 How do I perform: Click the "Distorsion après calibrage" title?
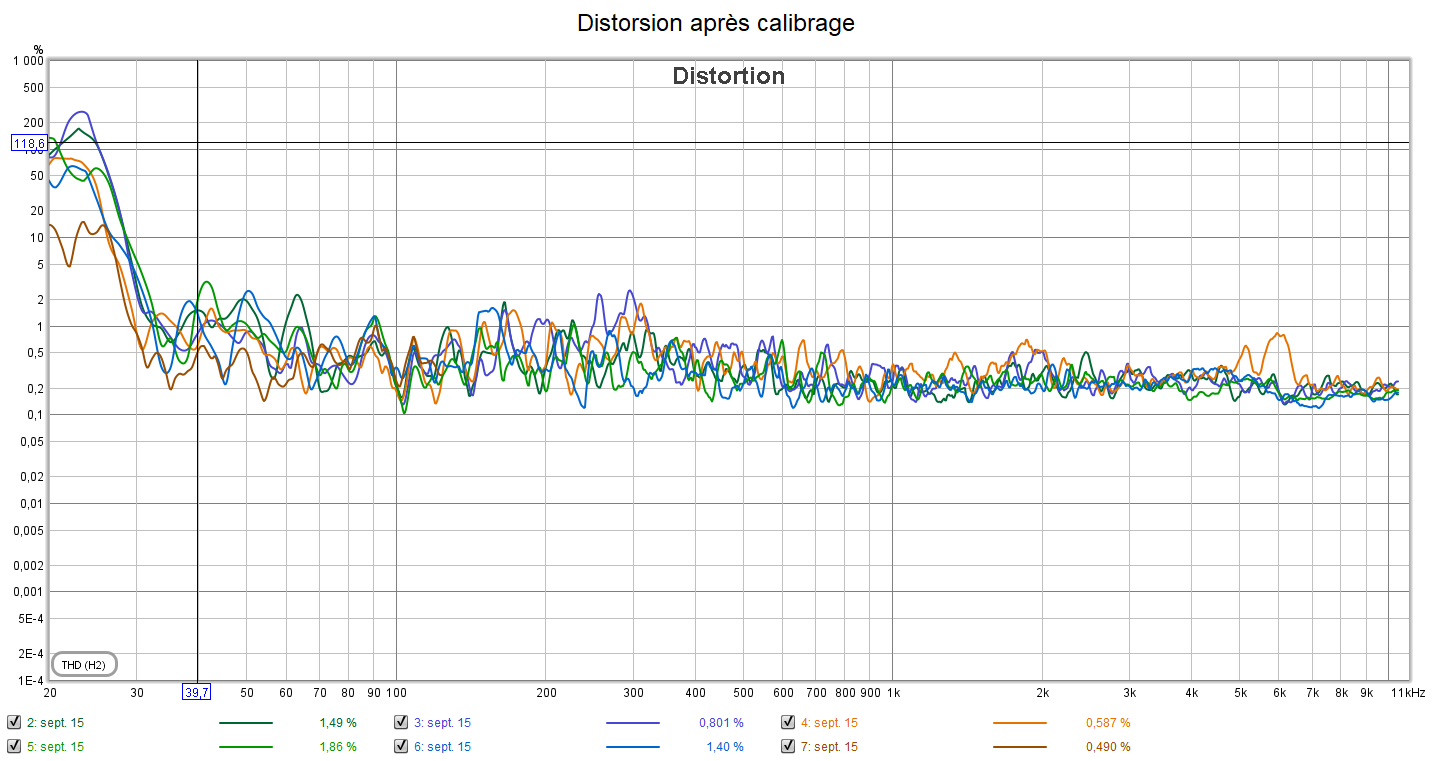tap(716, 23)
